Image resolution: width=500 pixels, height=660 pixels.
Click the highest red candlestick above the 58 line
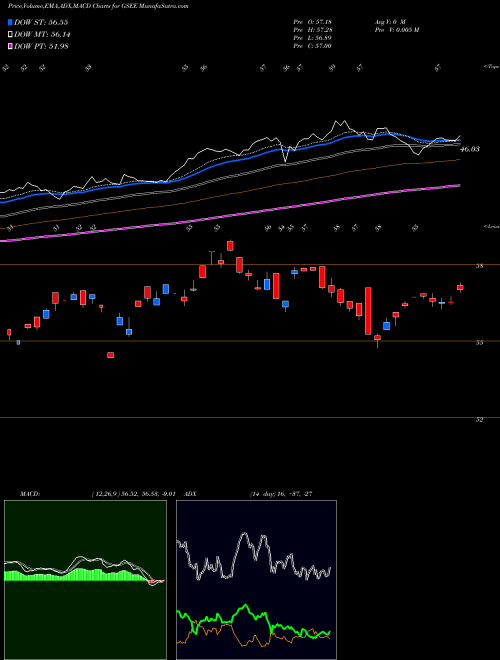230,246
